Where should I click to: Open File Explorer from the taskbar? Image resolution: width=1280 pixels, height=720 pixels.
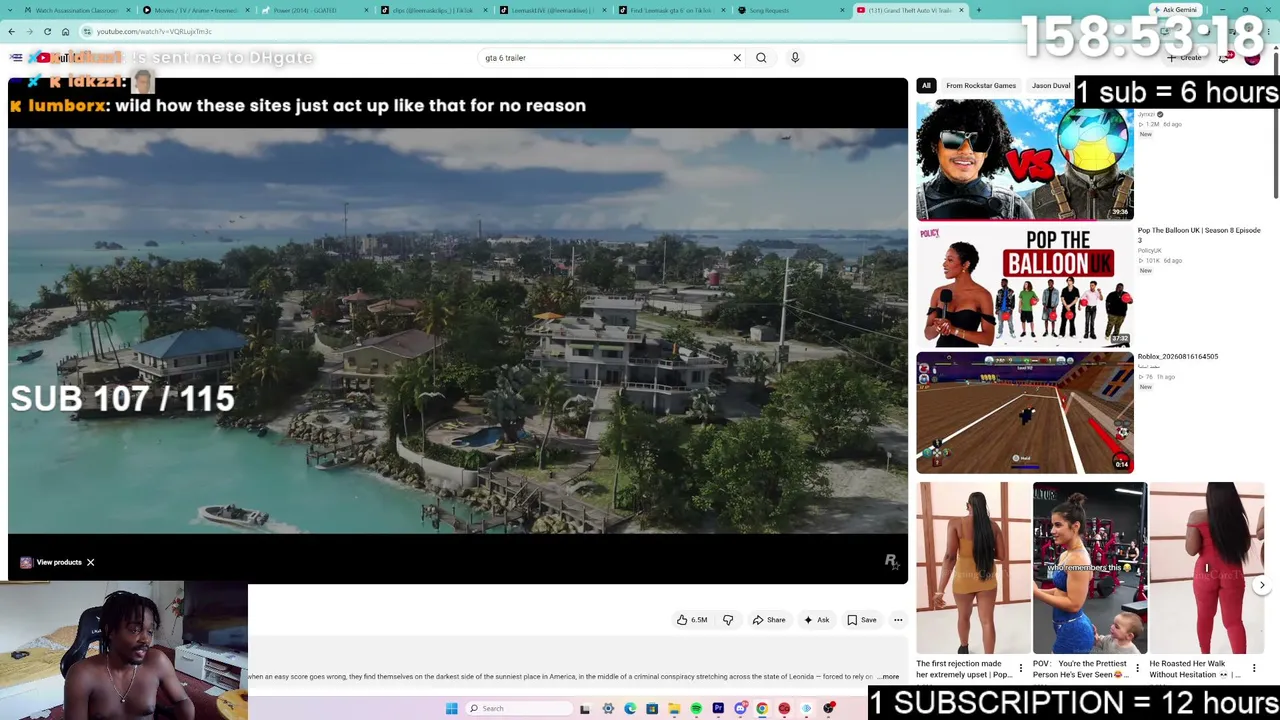click(x=674, y=709)
